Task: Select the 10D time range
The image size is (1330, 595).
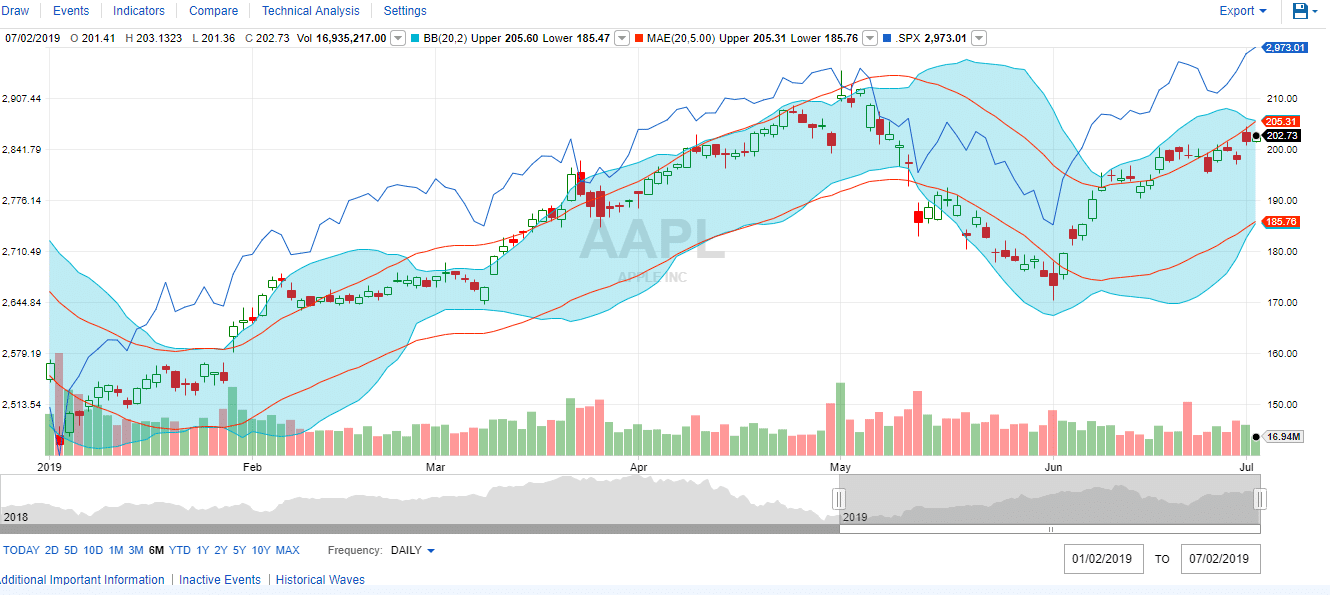Action: pyautogui.click(x=93, y=550)
